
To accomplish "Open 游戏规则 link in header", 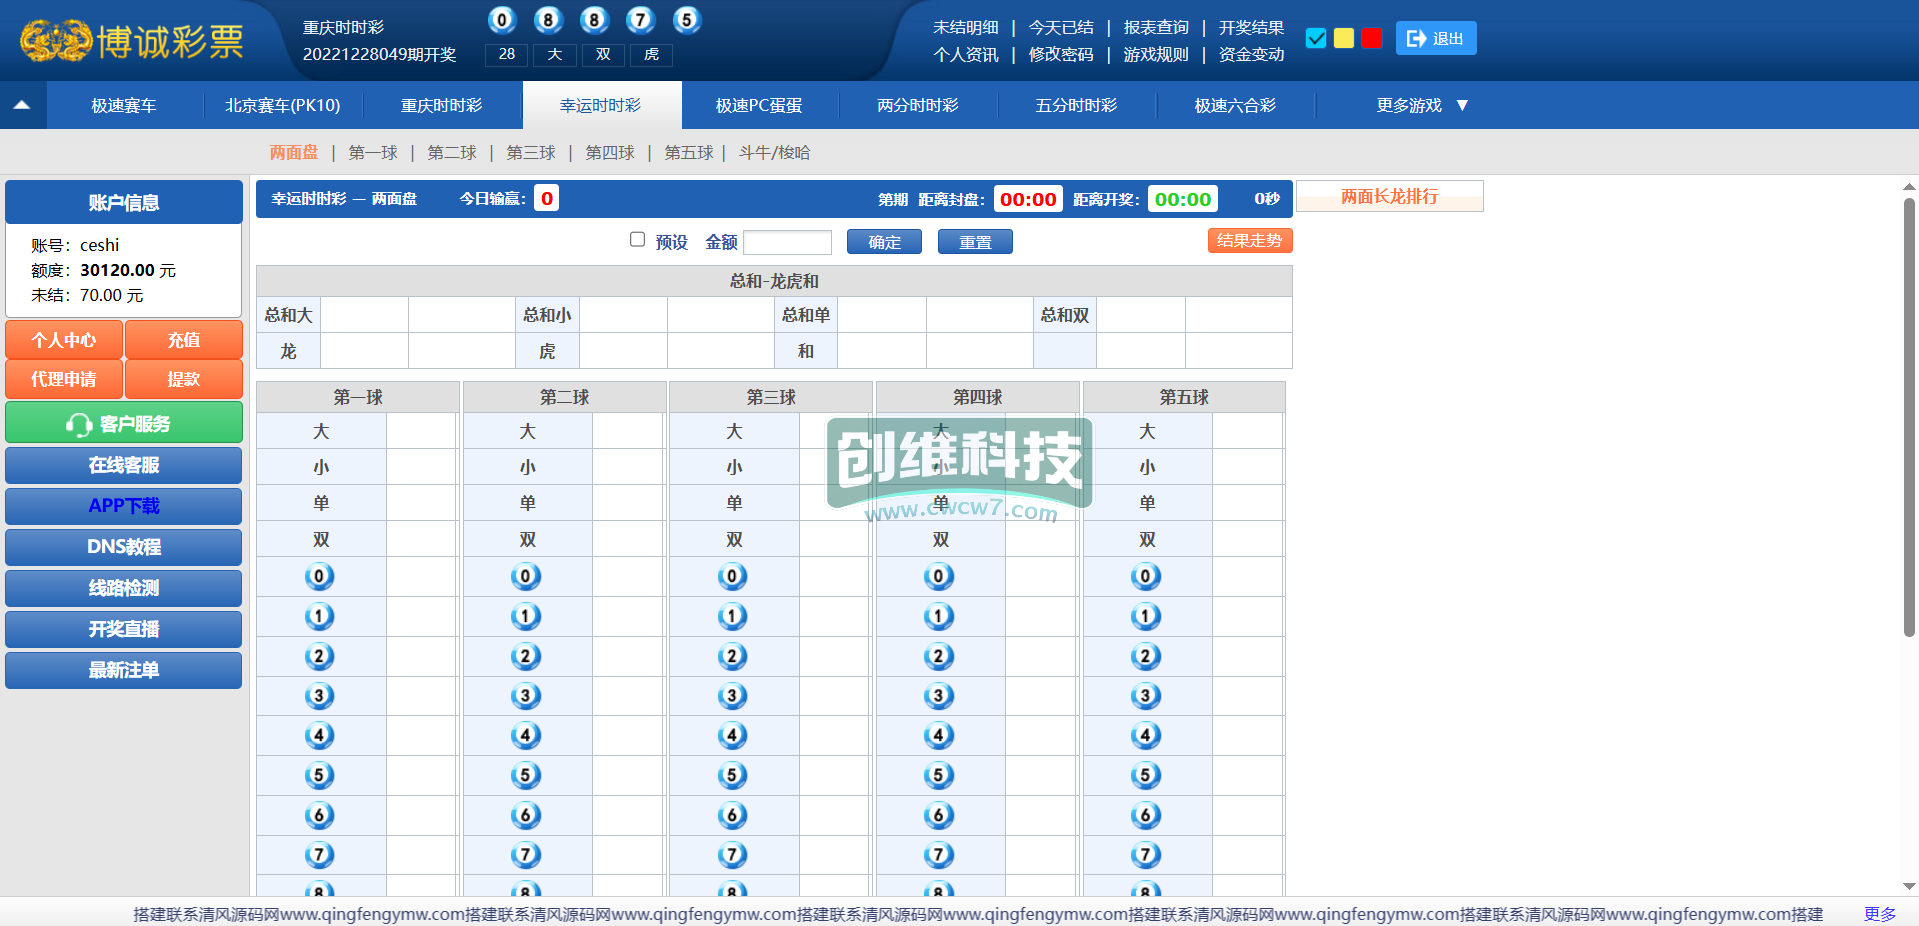I will pyautogui.click(x=1156, y=54).
